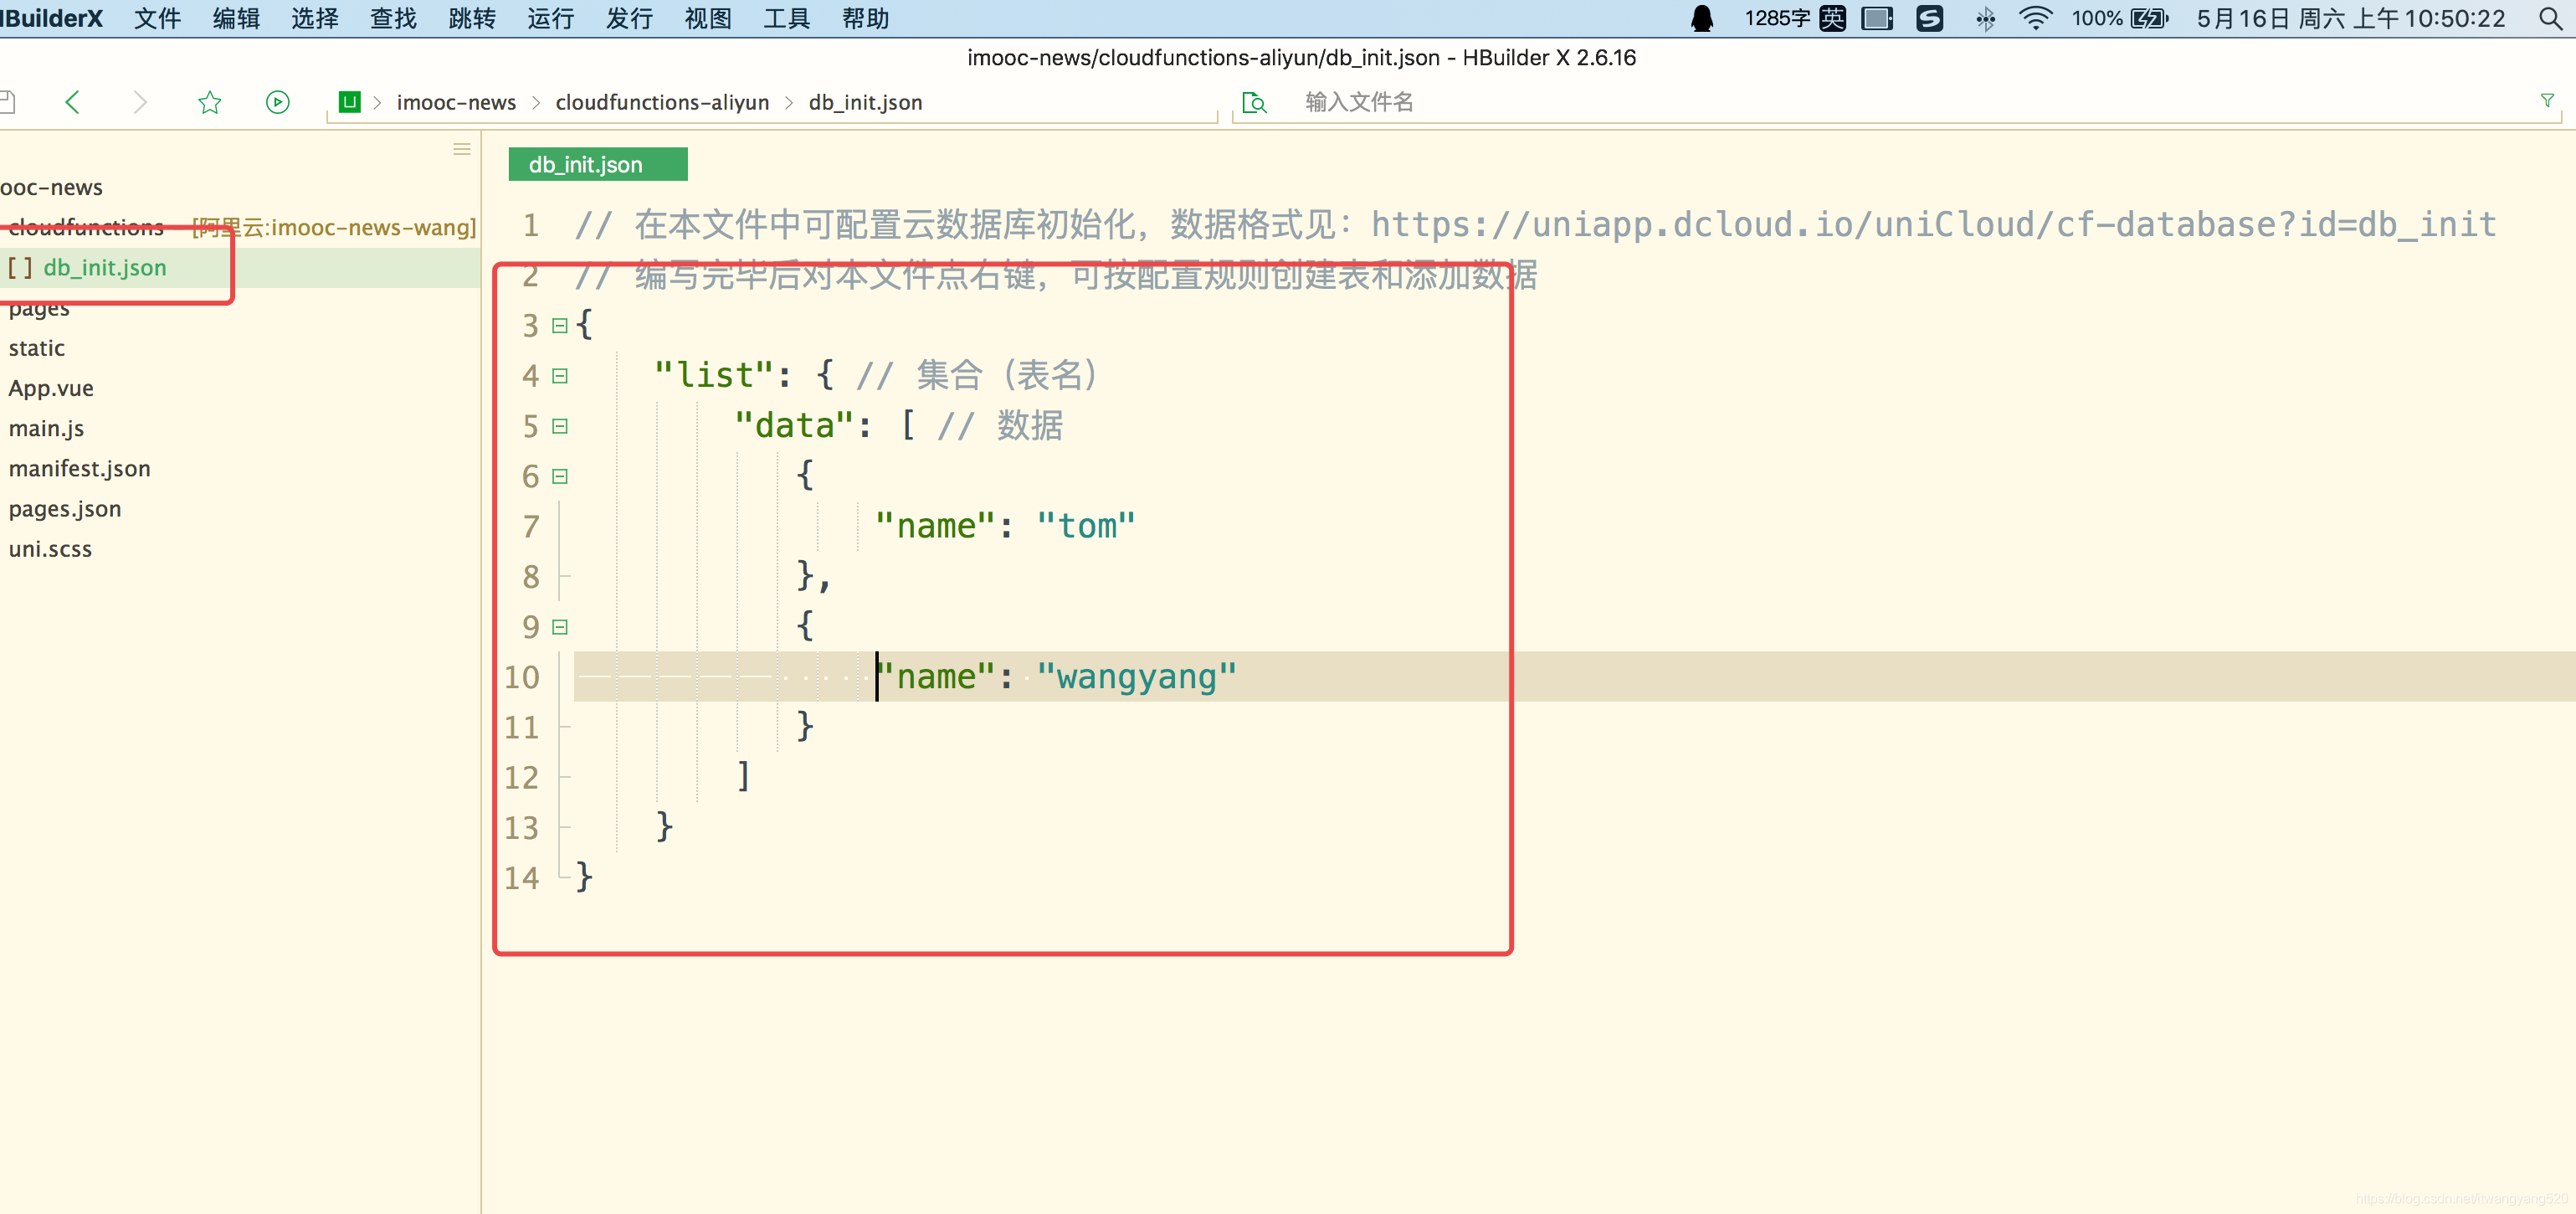The image size is (2576, 1214).
Task: Collapse code fold at line 3
Action: click(560, 326)
